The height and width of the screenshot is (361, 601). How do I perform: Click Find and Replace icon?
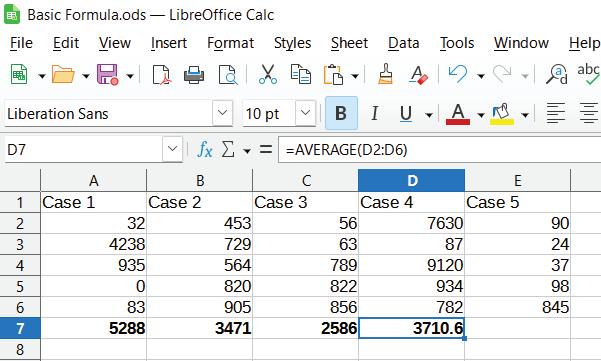click(x=556, y=74)
